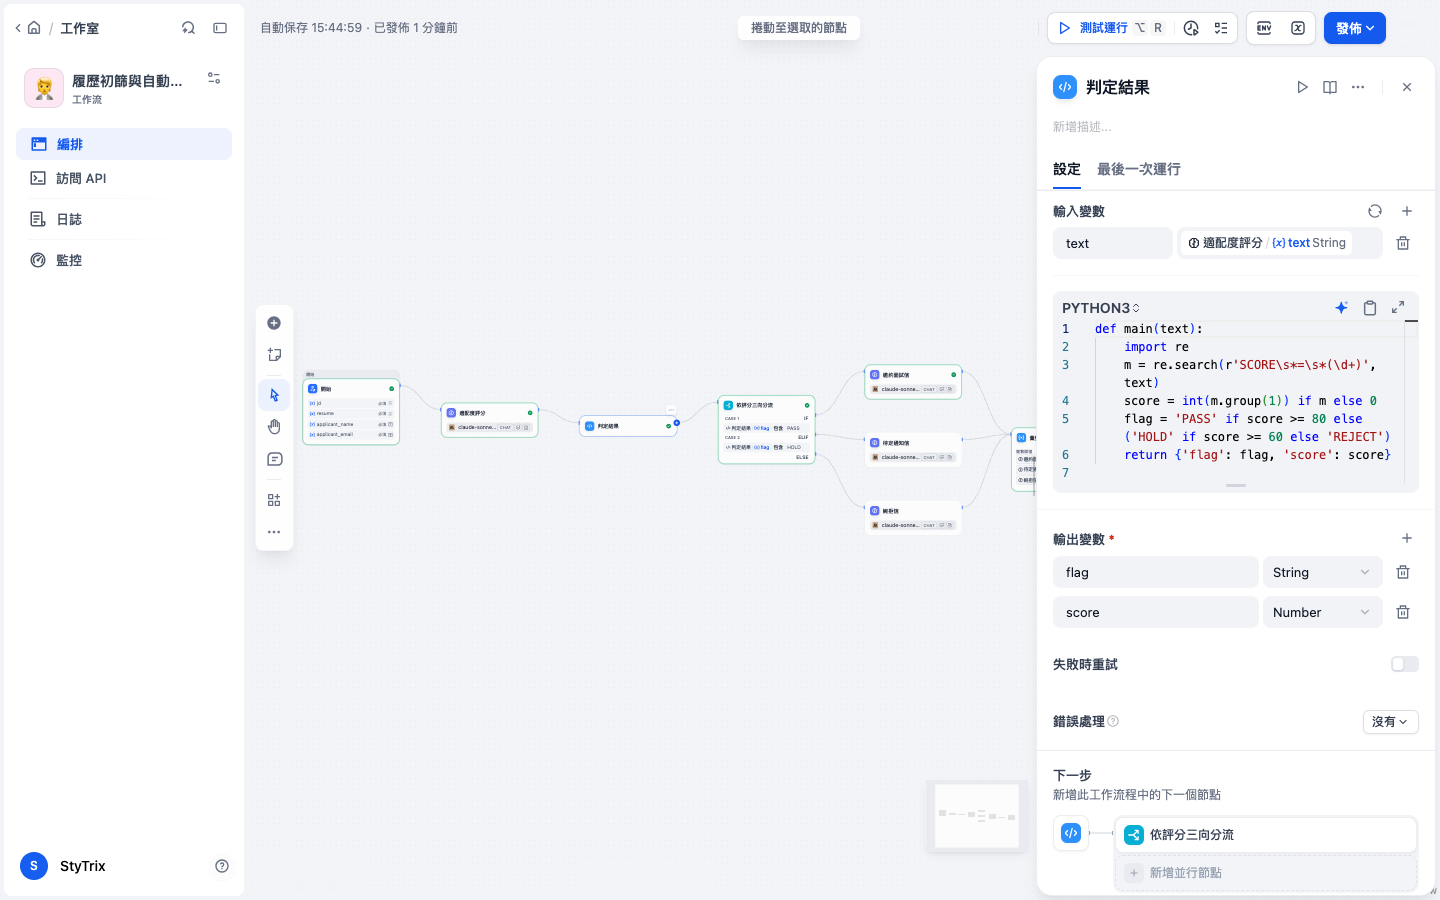Copy the code with the clipboard icon
The height and width of the screenshot is (900, 1440).
tap(1370, 308)
